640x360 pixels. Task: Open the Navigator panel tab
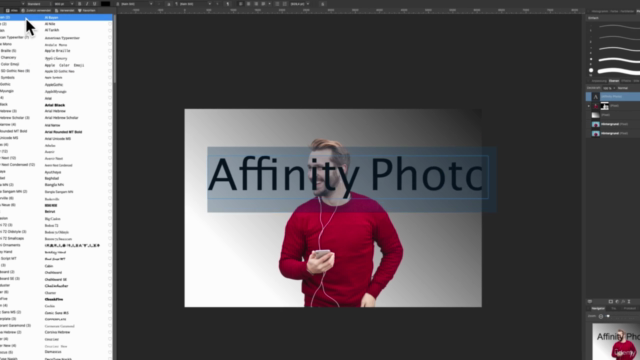(598, 309)
